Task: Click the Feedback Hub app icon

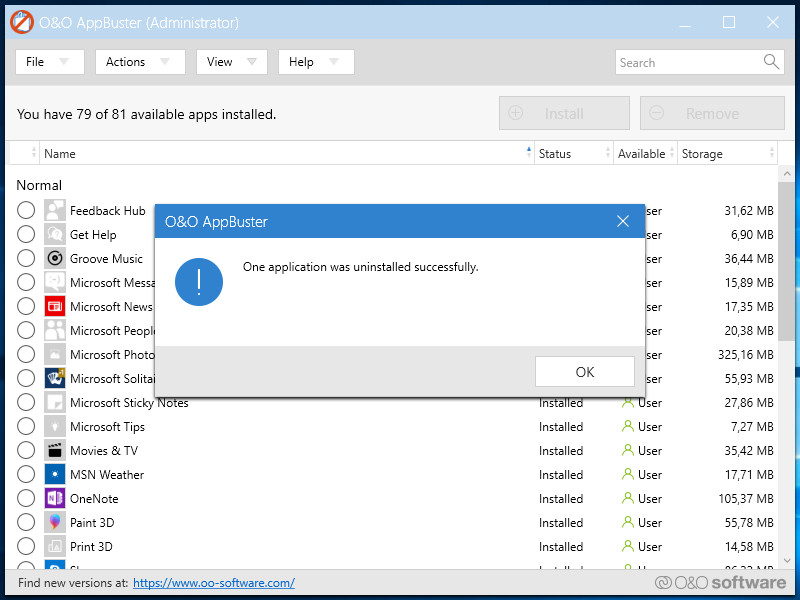Action: (55, 210)
